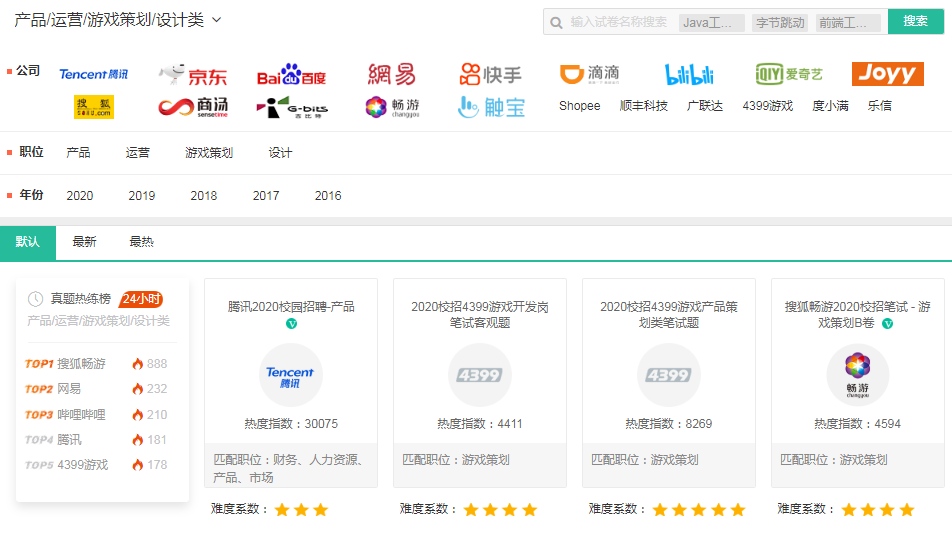Click 热度指数：30075 on Tencent card
This screenshot has height=533, width=952.
pyautogui.click(x=291, y=424)
